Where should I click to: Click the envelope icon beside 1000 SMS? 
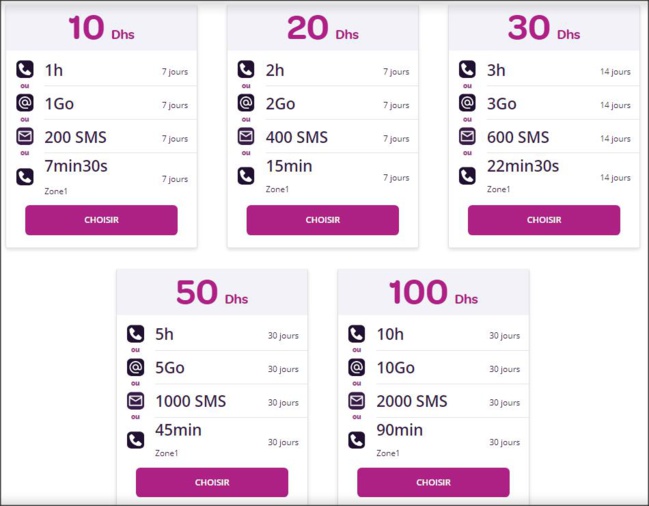pos(135,401)
